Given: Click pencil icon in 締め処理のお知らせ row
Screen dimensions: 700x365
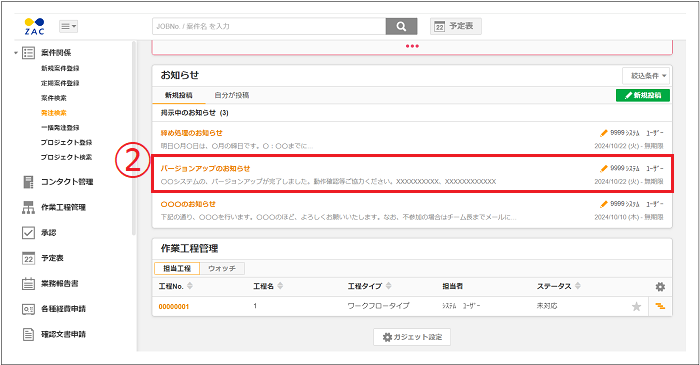Looking at the screenshot, I should 604,133.
